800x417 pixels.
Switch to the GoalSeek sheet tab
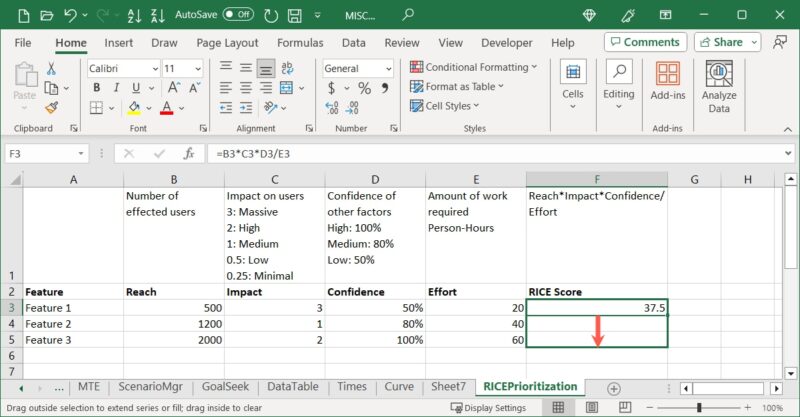click(225, 387)
